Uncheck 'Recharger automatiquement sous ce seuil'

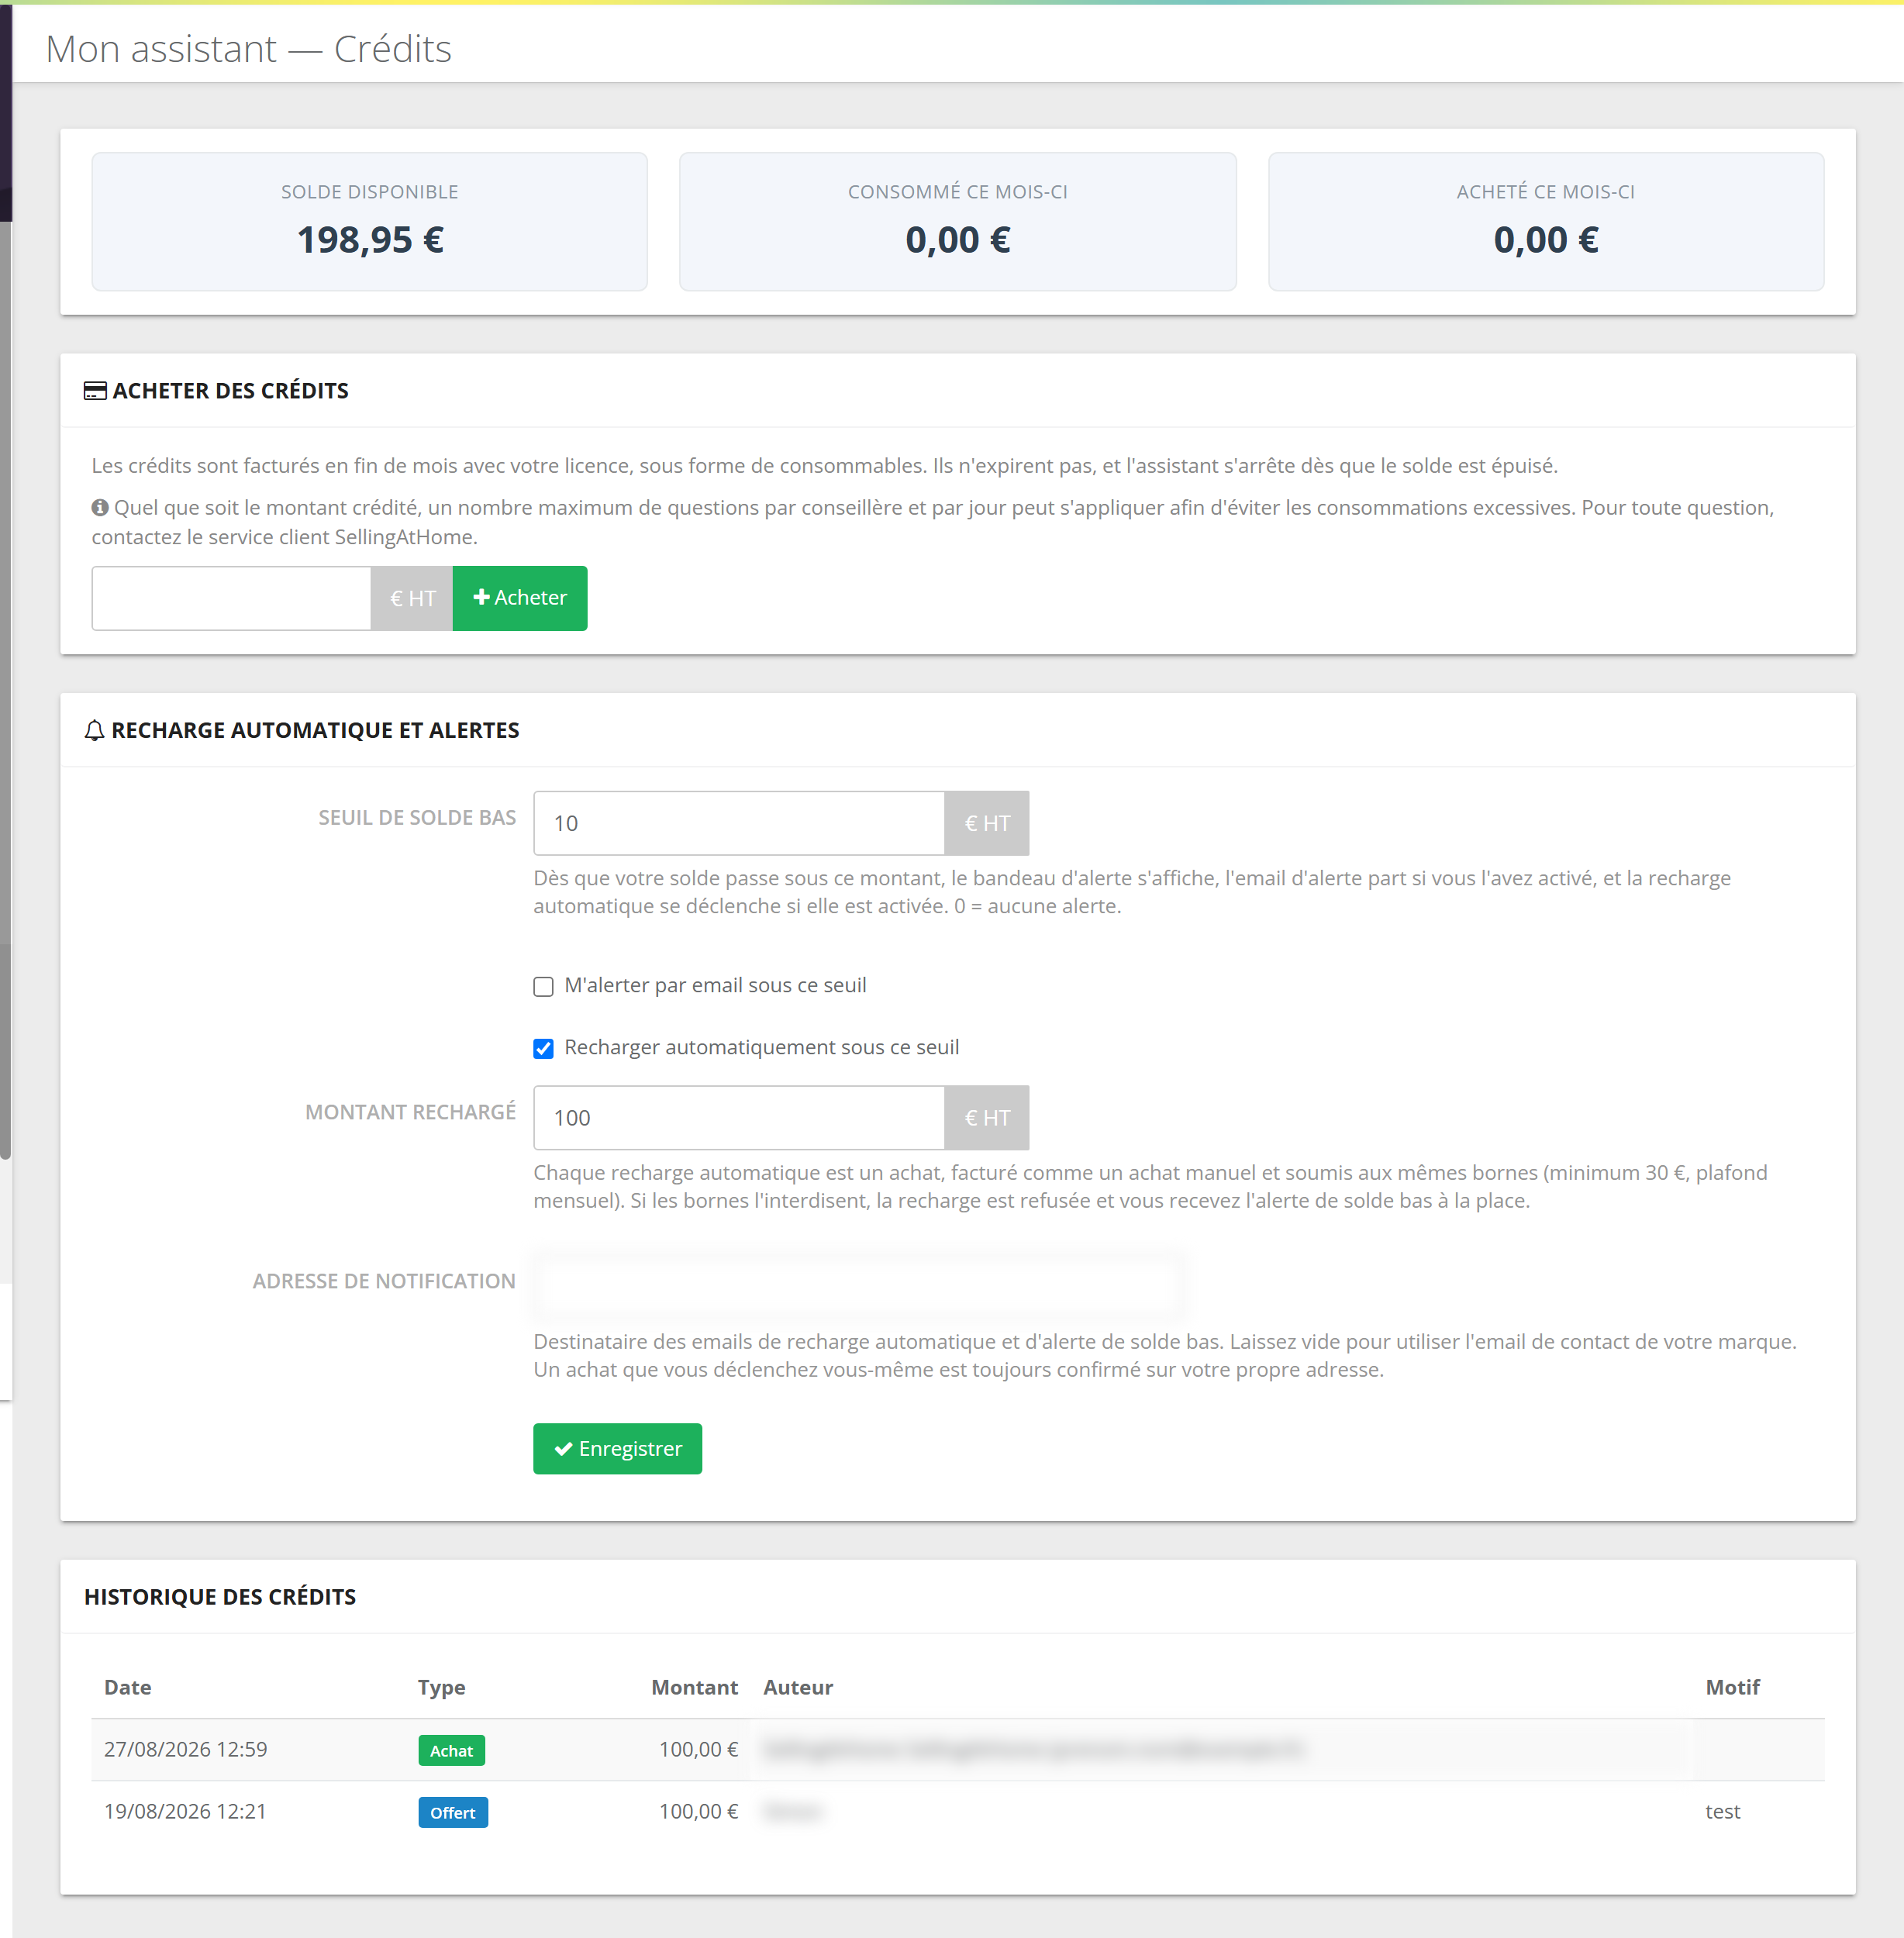coord(543,1049)
